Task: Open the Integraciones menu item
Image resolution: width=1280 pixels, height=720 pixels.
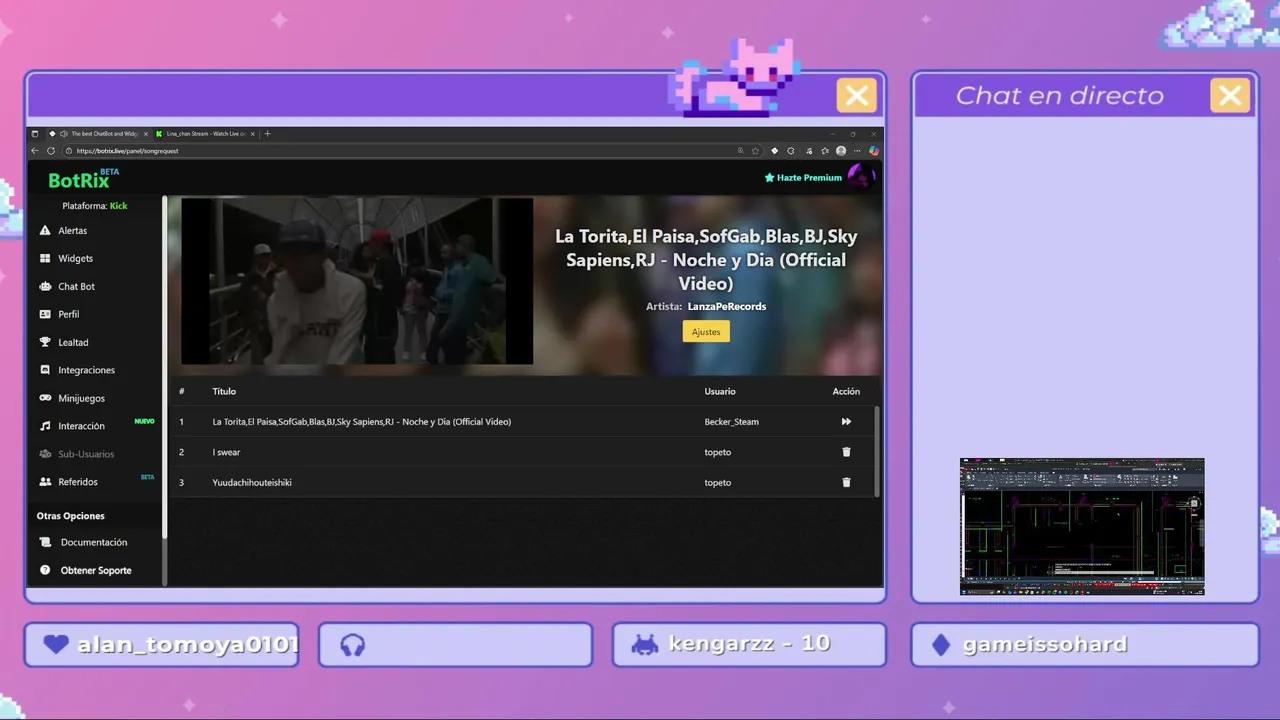Action: pyautogui.click(x=86, y=370)
